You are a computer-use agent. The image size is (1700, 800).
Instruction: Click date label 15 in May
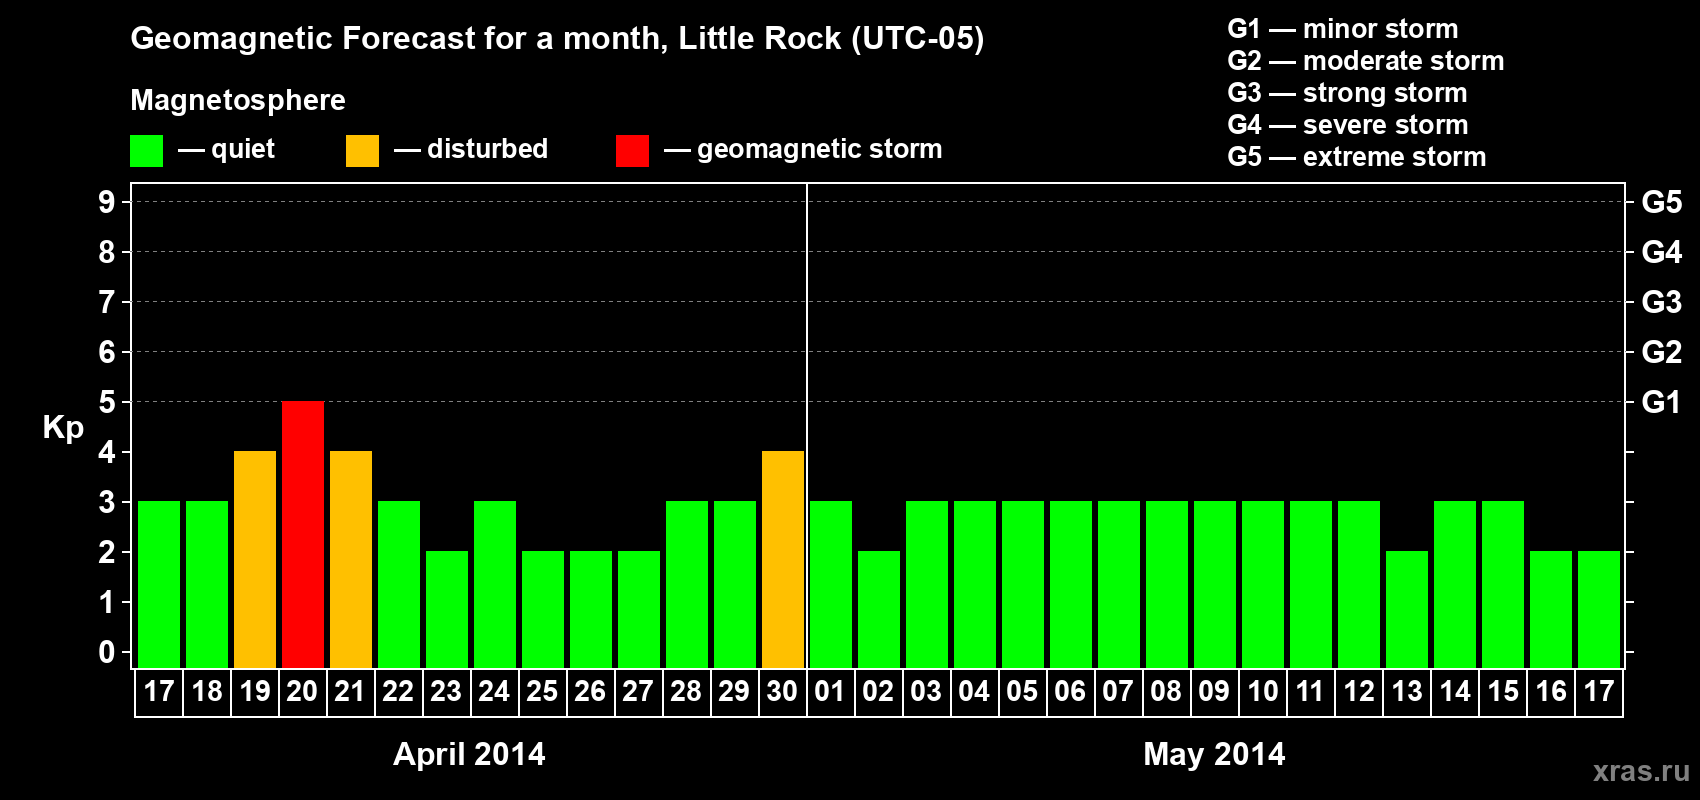point(1503,692)
